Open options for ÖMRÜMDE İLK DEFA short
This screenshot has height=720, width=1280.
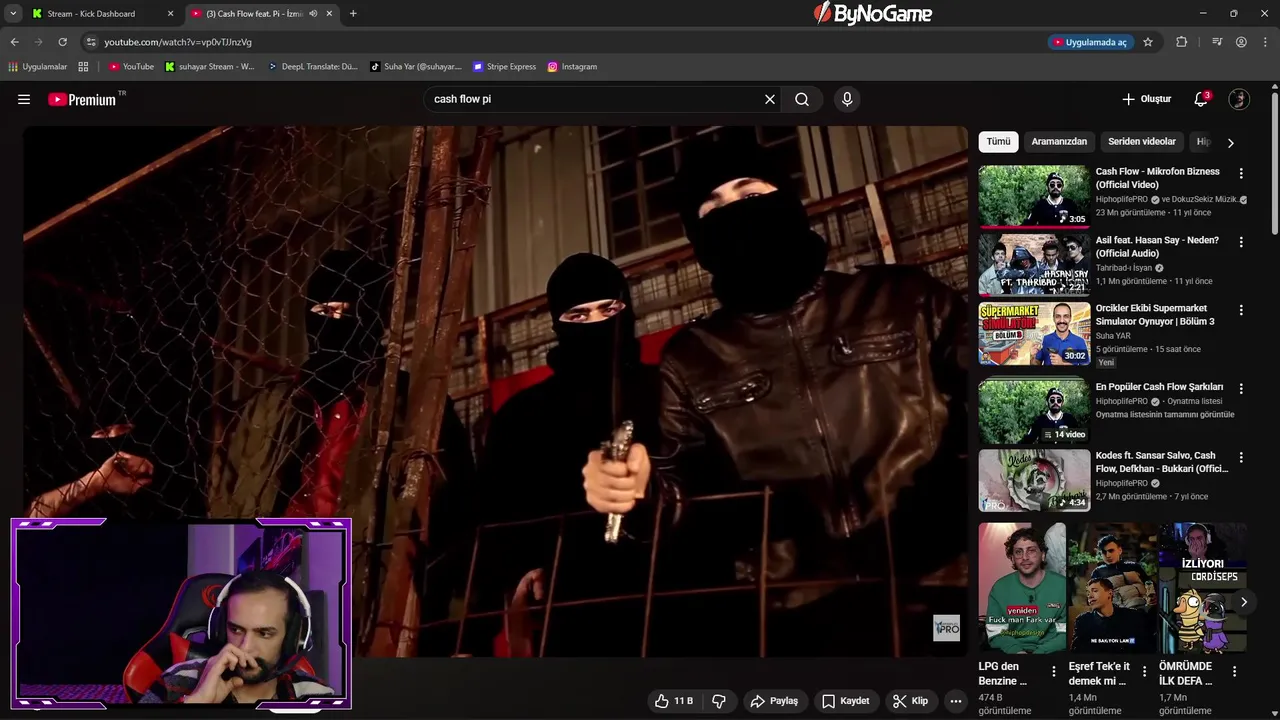tap(1234, 671)
